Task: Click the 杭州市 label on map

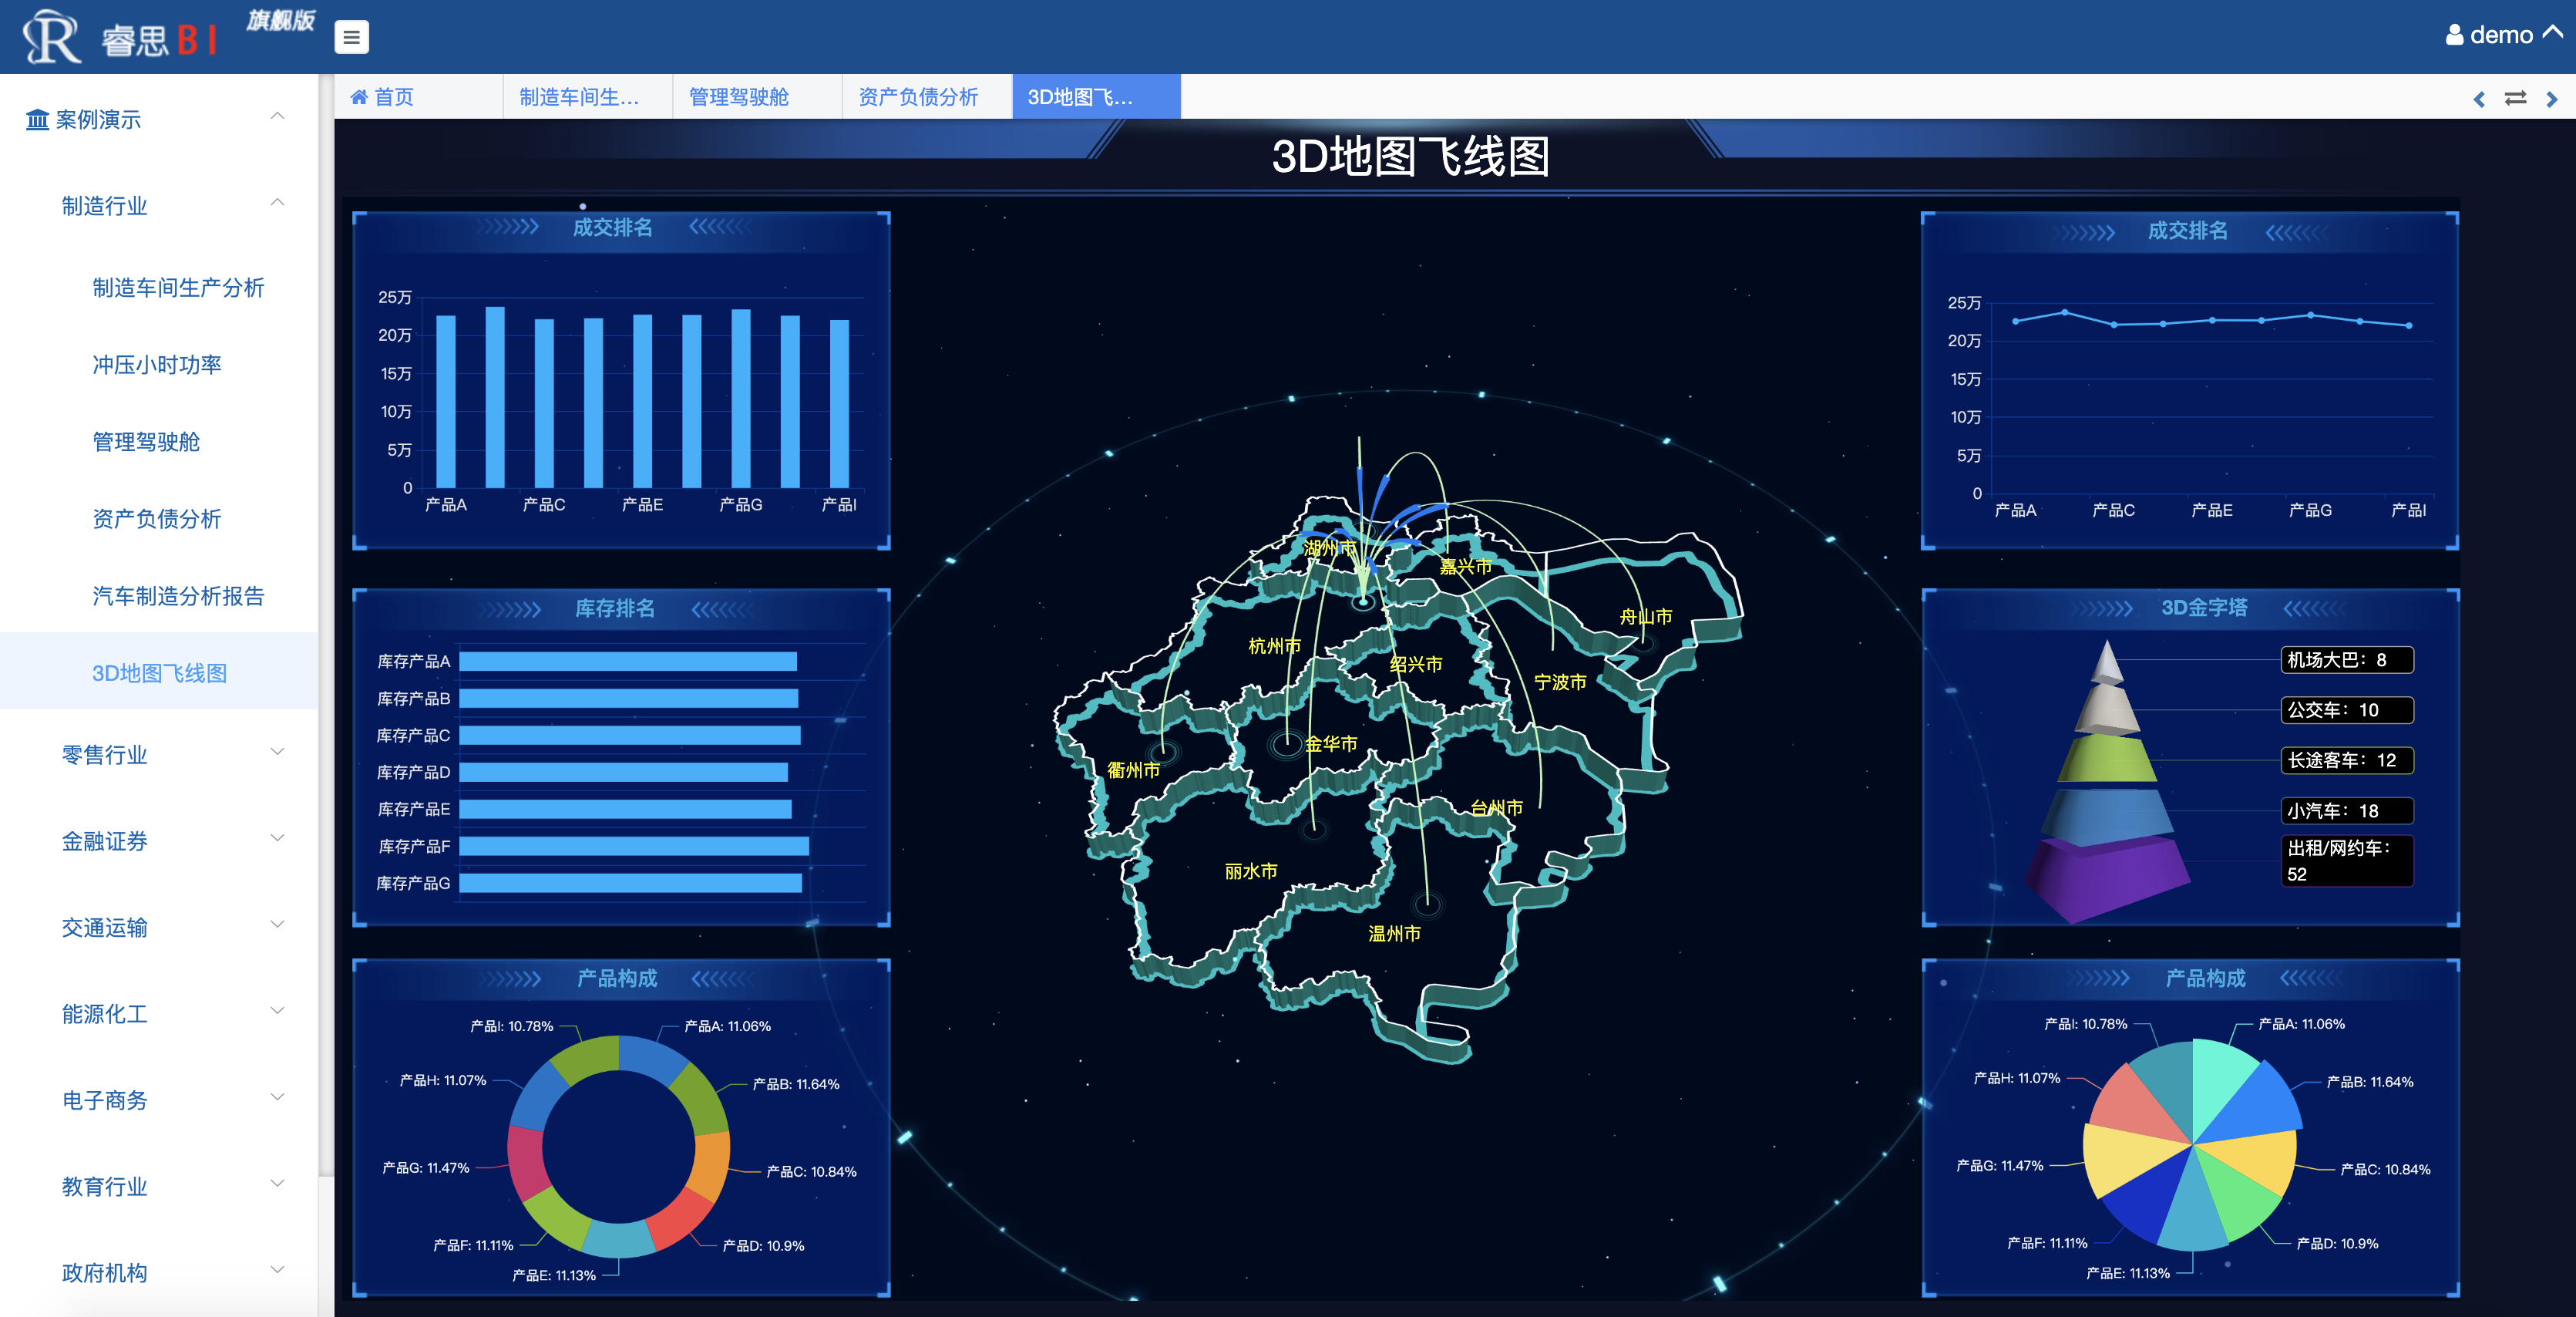Action: point(1274,646)
